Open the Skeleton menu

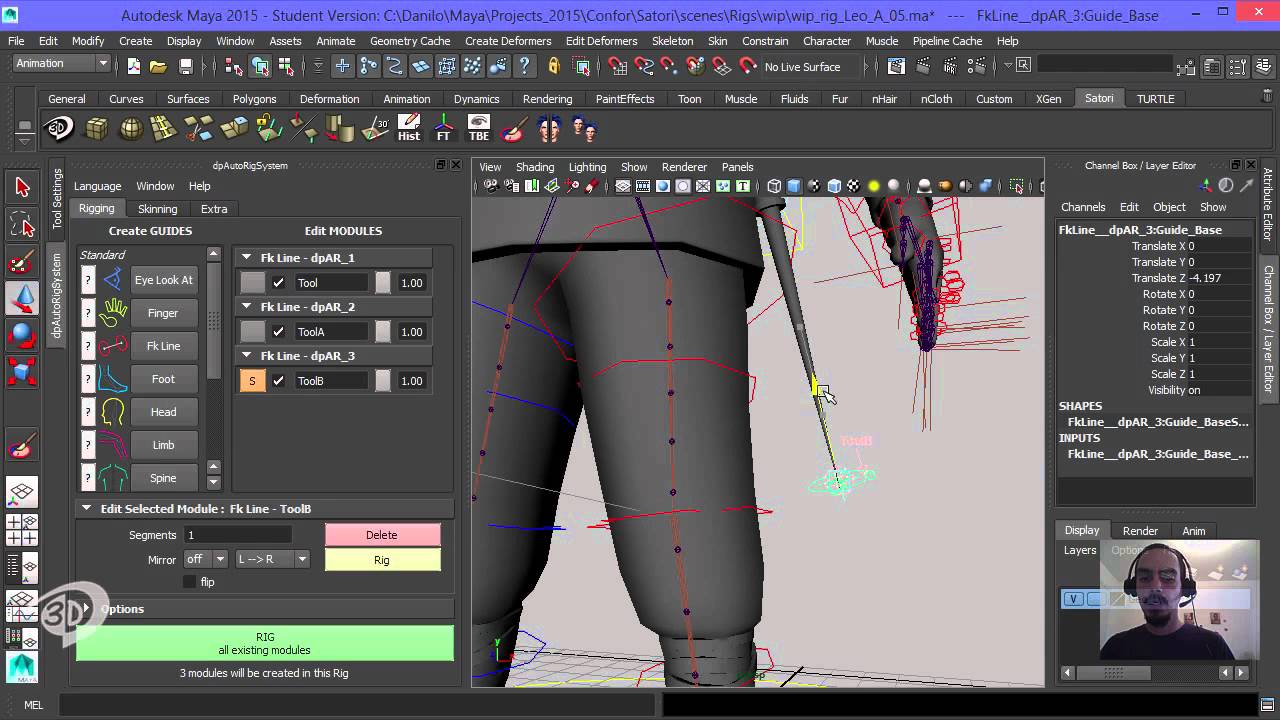click(x=672, y=41)
